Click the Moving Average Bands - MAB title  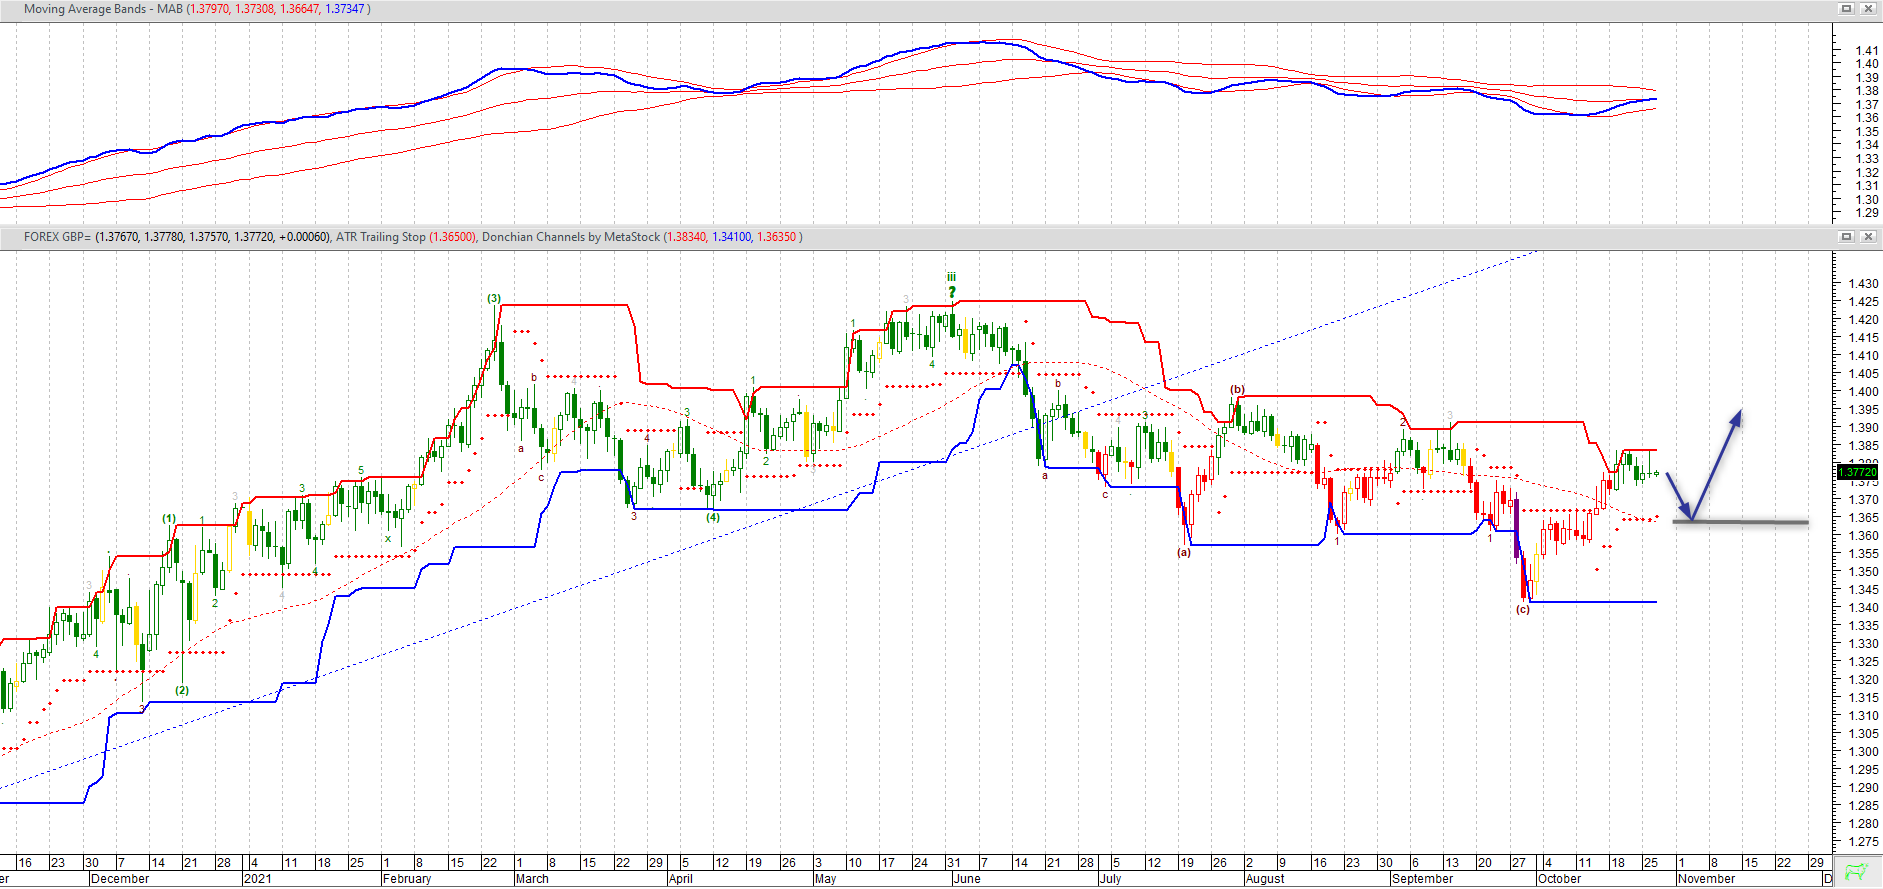tap(103, 9)
